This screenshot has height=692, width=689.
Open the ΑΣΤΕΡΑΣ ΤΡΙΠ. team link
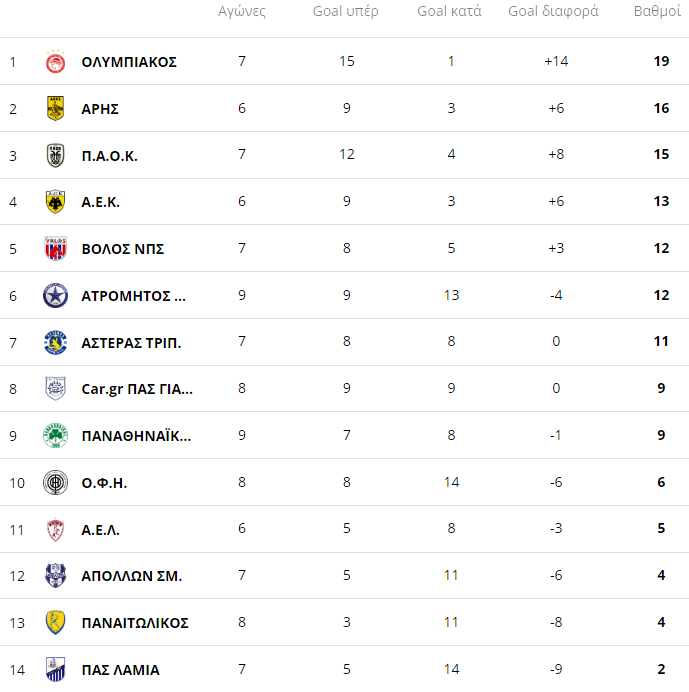tap(131, 342)
